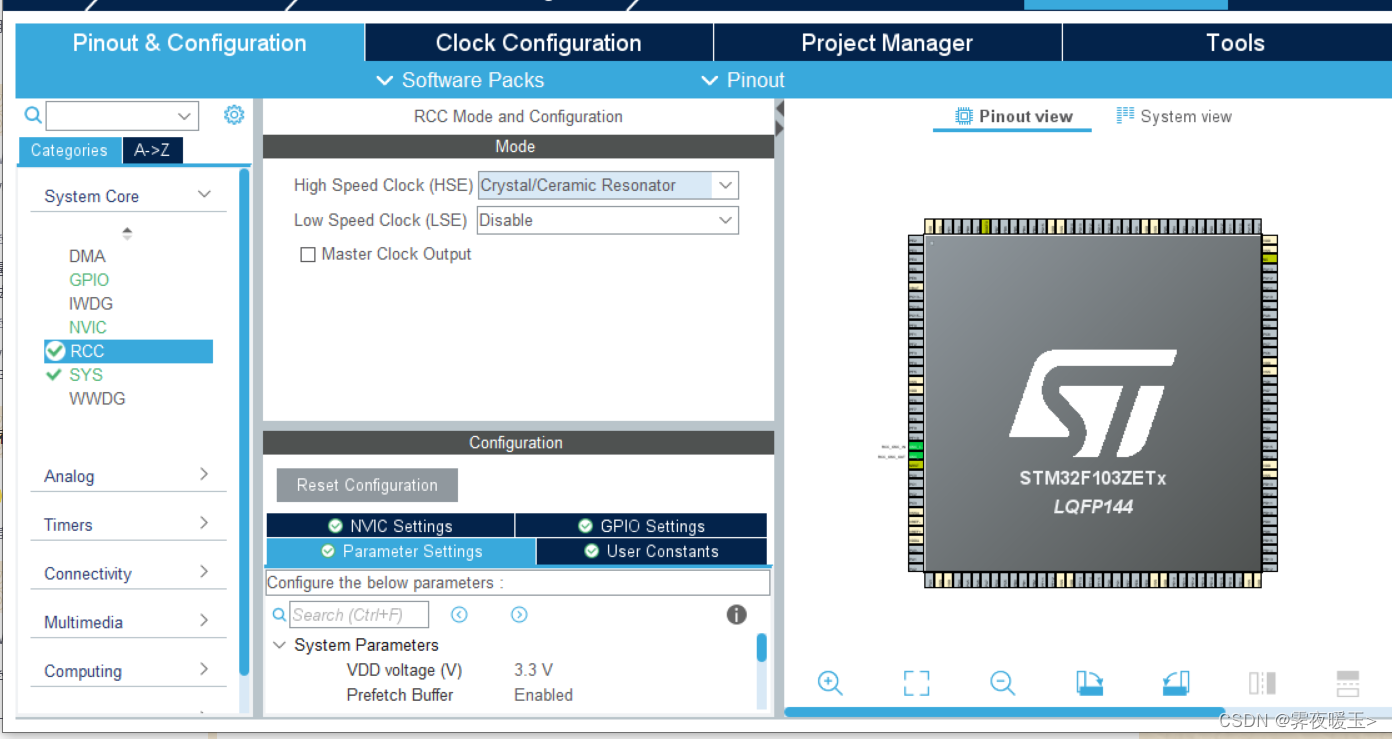Switch to the Project Manager tab
The image size is (1392, 739).
[887, 43]
